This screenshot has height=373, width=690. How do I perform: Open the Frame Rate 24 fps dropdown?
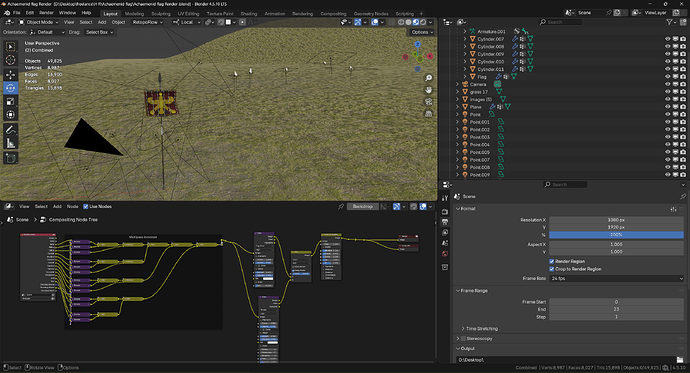point(616,278)
